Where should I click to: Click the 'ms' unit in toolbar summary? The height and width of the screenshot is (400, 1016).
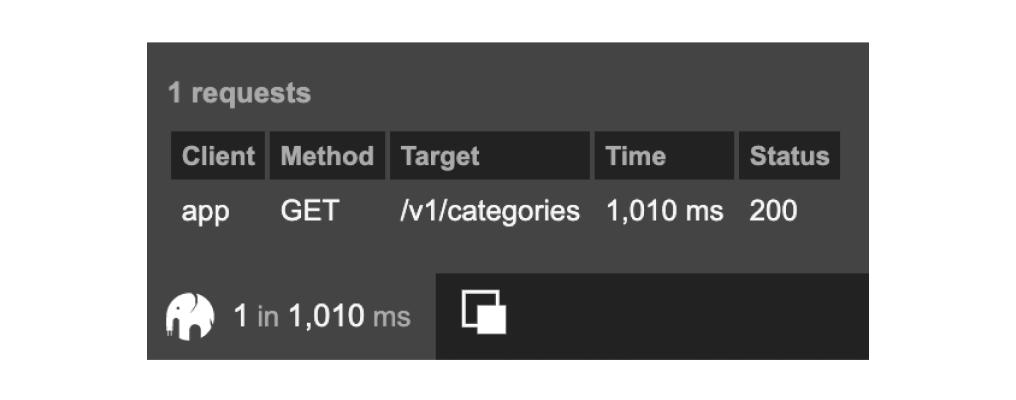(391, 317)
